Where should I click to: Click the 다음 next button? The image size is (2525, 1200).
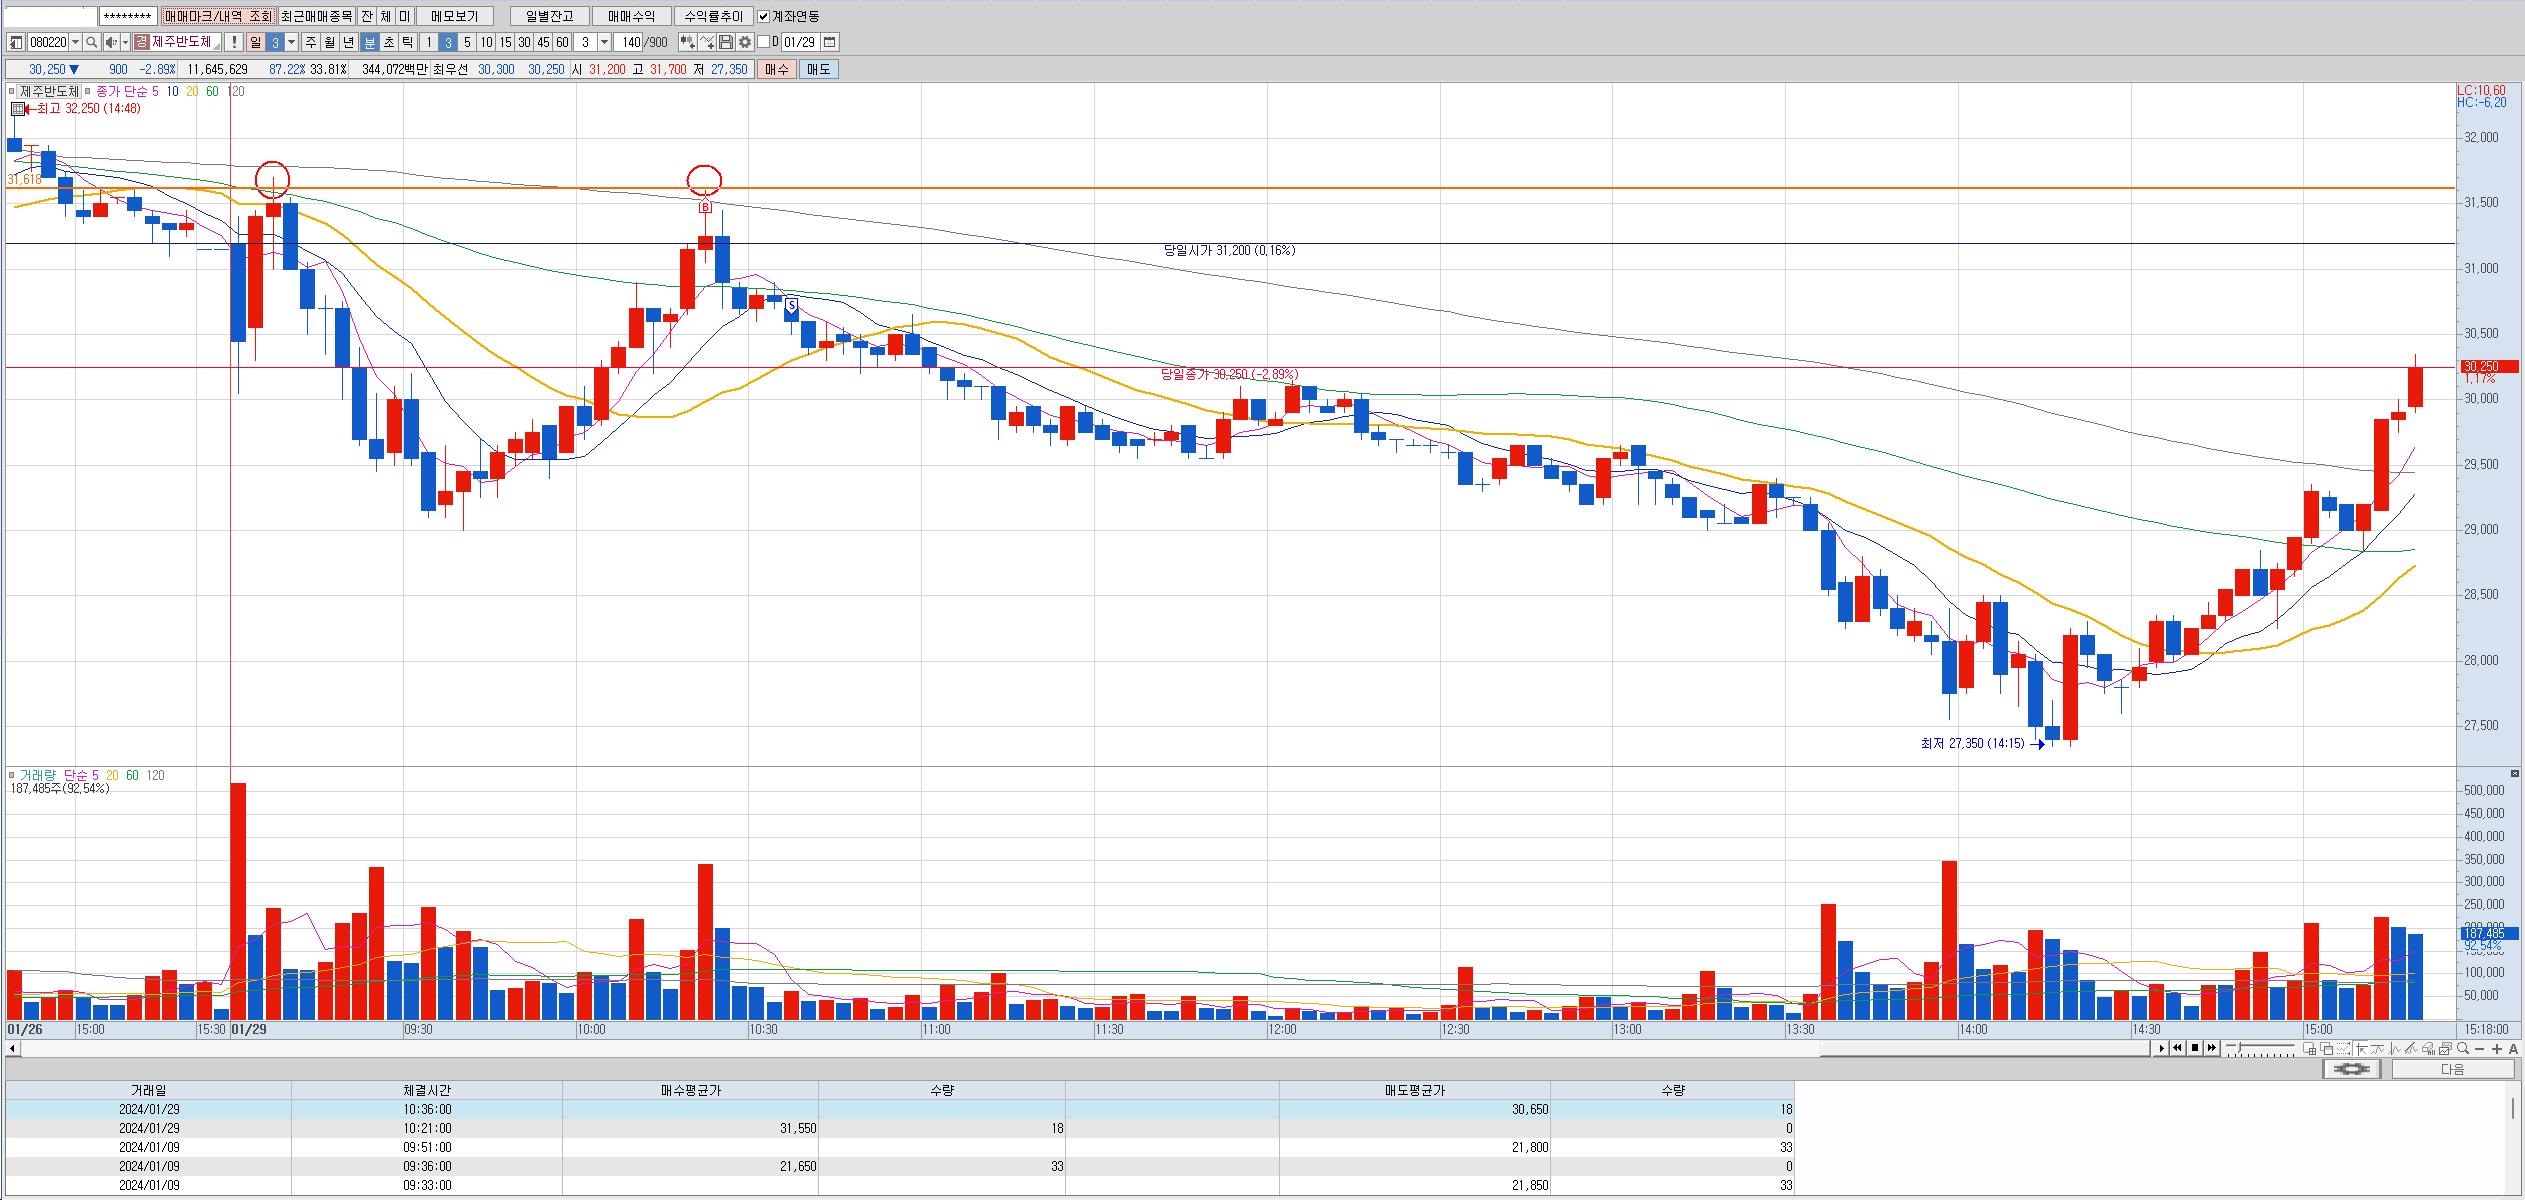coord(2452,1069)
